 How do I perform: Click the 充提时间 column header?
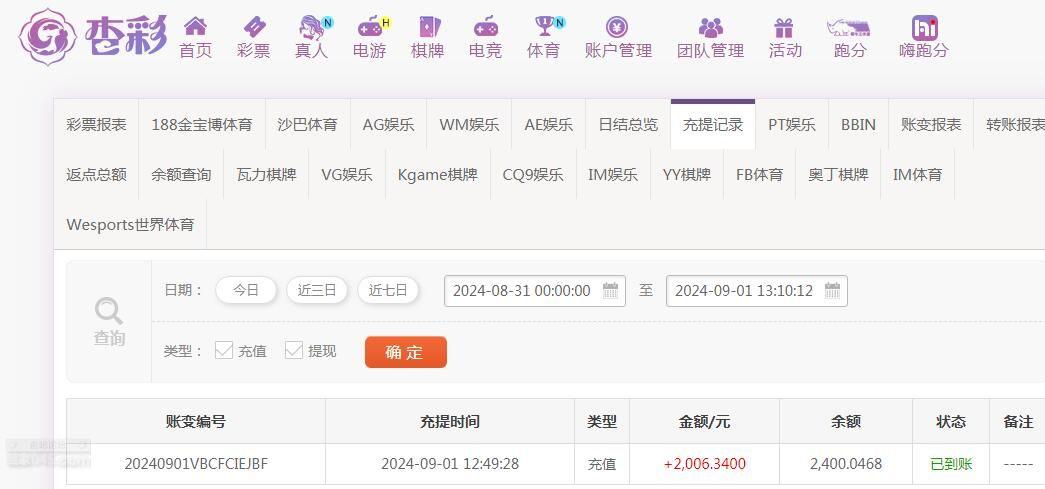(450, 422)
